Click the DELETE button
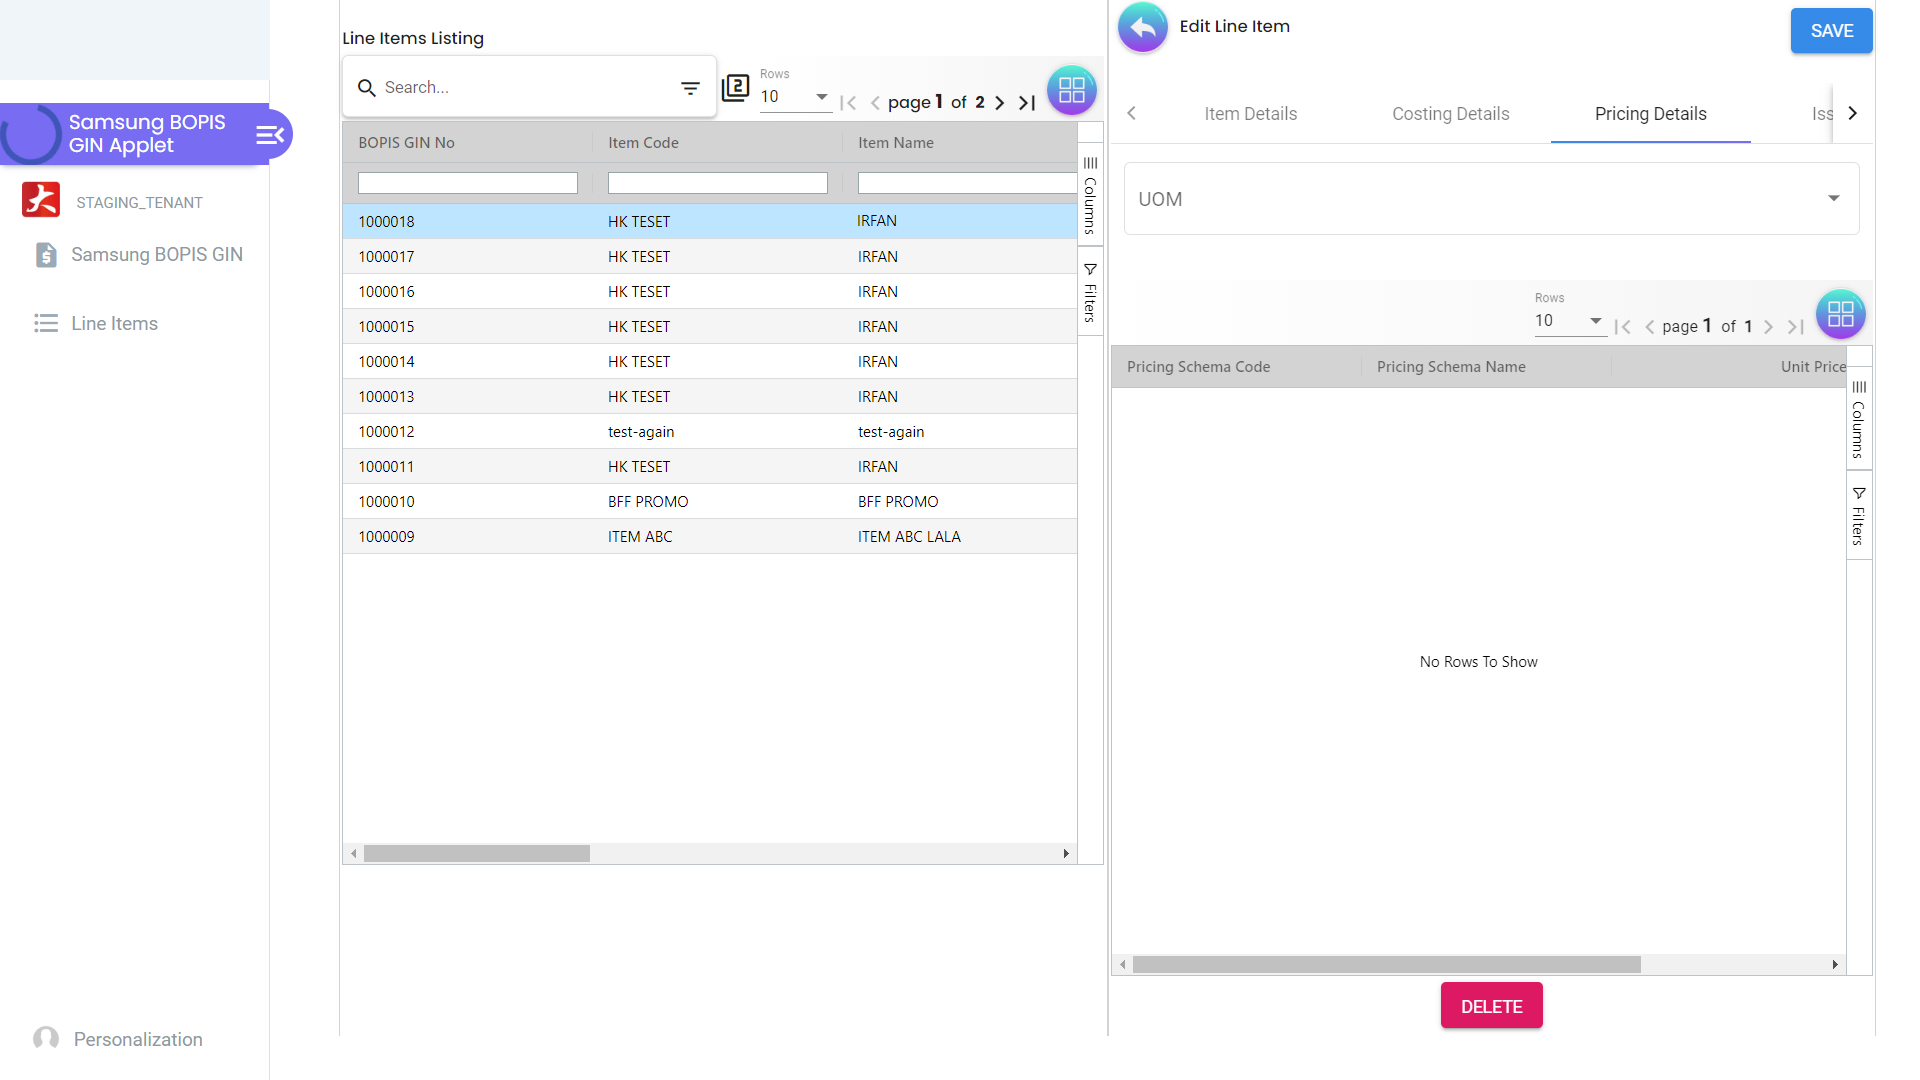 [1491, 1006]
